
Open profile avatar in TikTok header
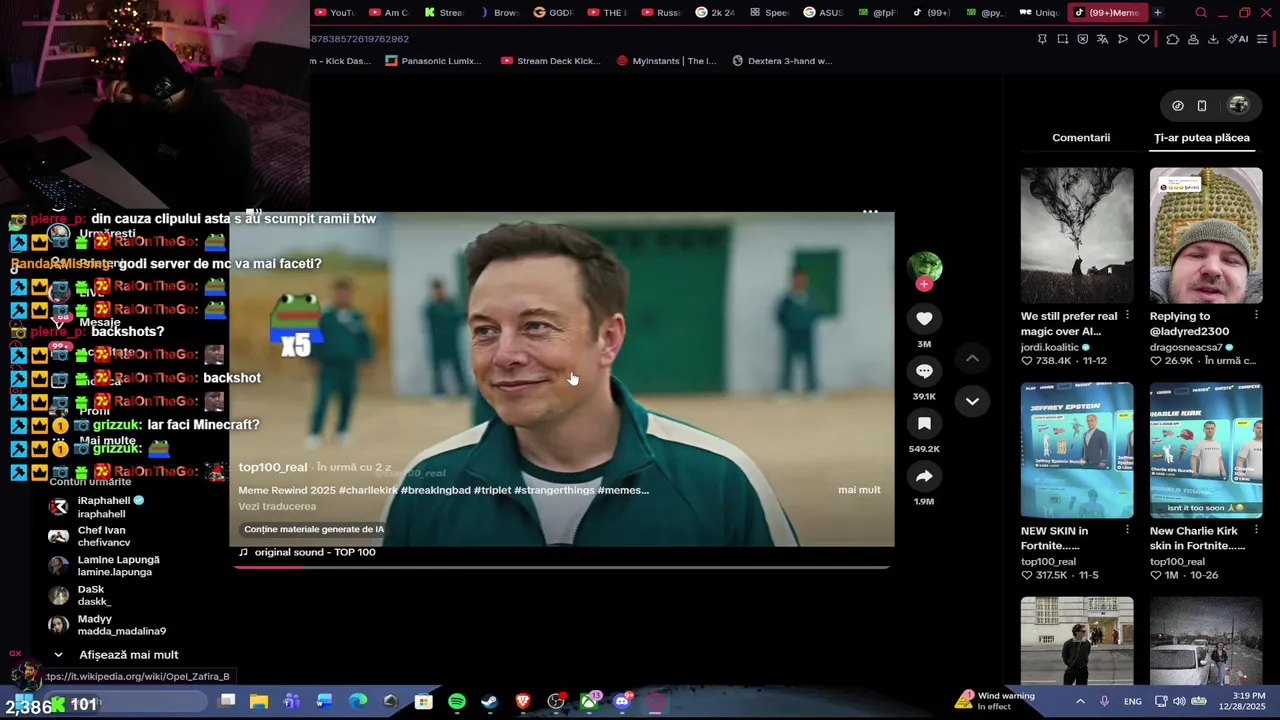(1238, 105)
